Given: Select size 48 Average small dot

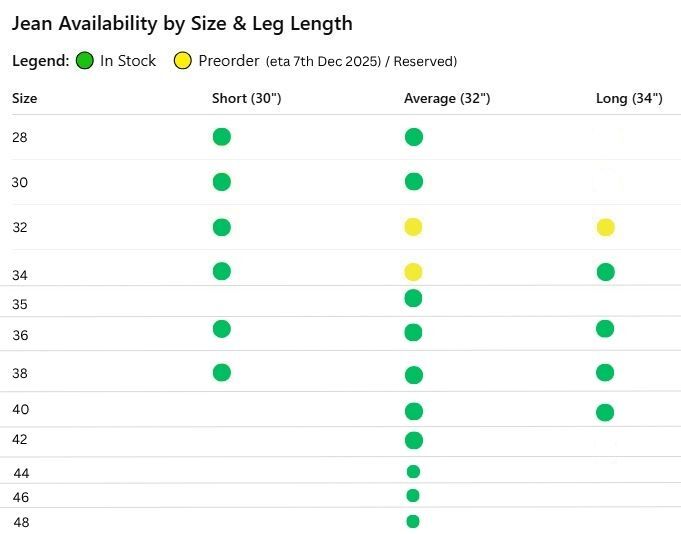Looking at the screenshot, I should click(x=413, y=521).
